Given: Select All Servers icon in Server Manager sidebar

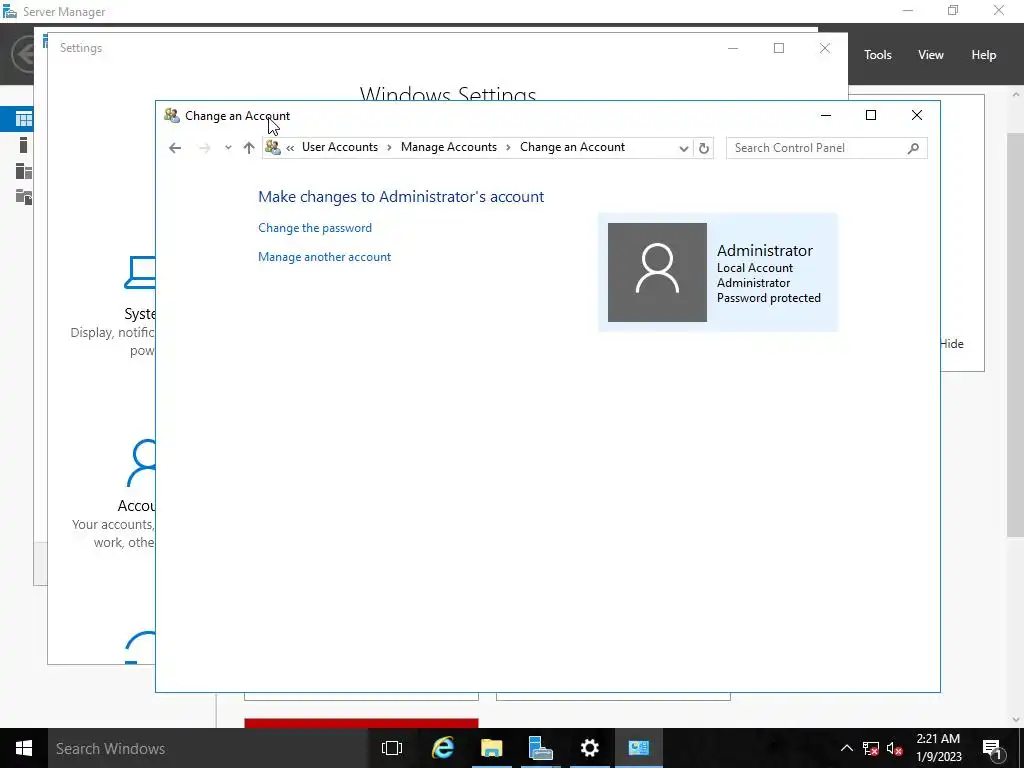Looking at the screenshot, I should pyautogui.click(x=24, y=171).
